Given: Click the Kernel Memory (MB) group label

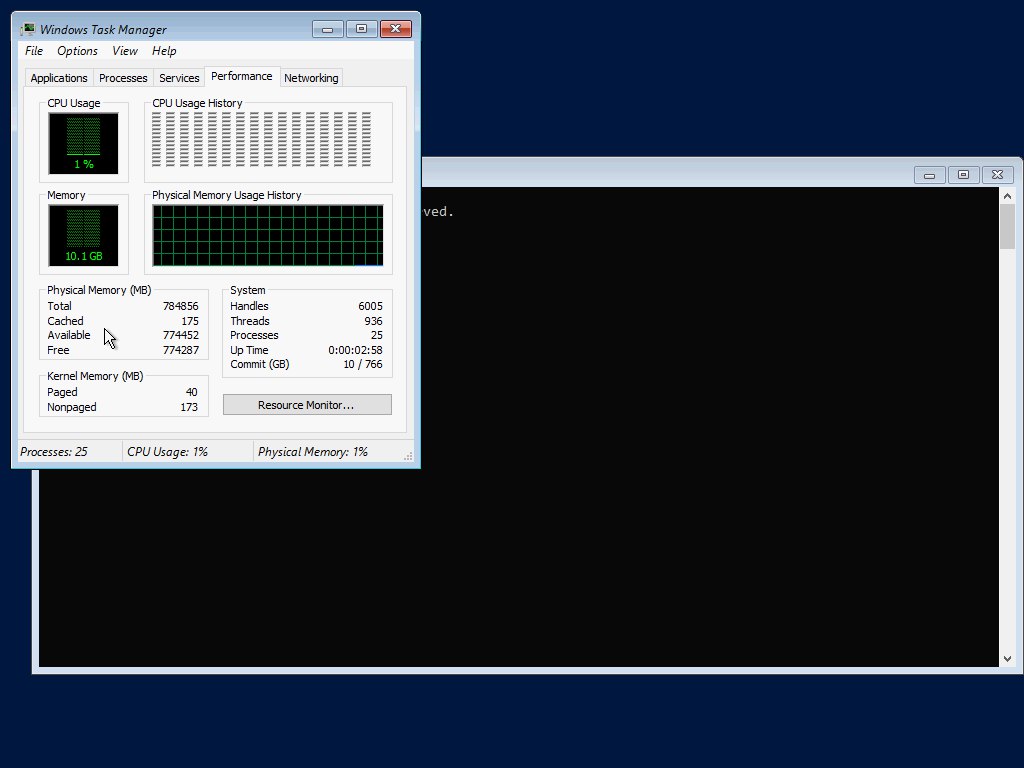Looking at the screenshot, I should (x=95, y=376).
